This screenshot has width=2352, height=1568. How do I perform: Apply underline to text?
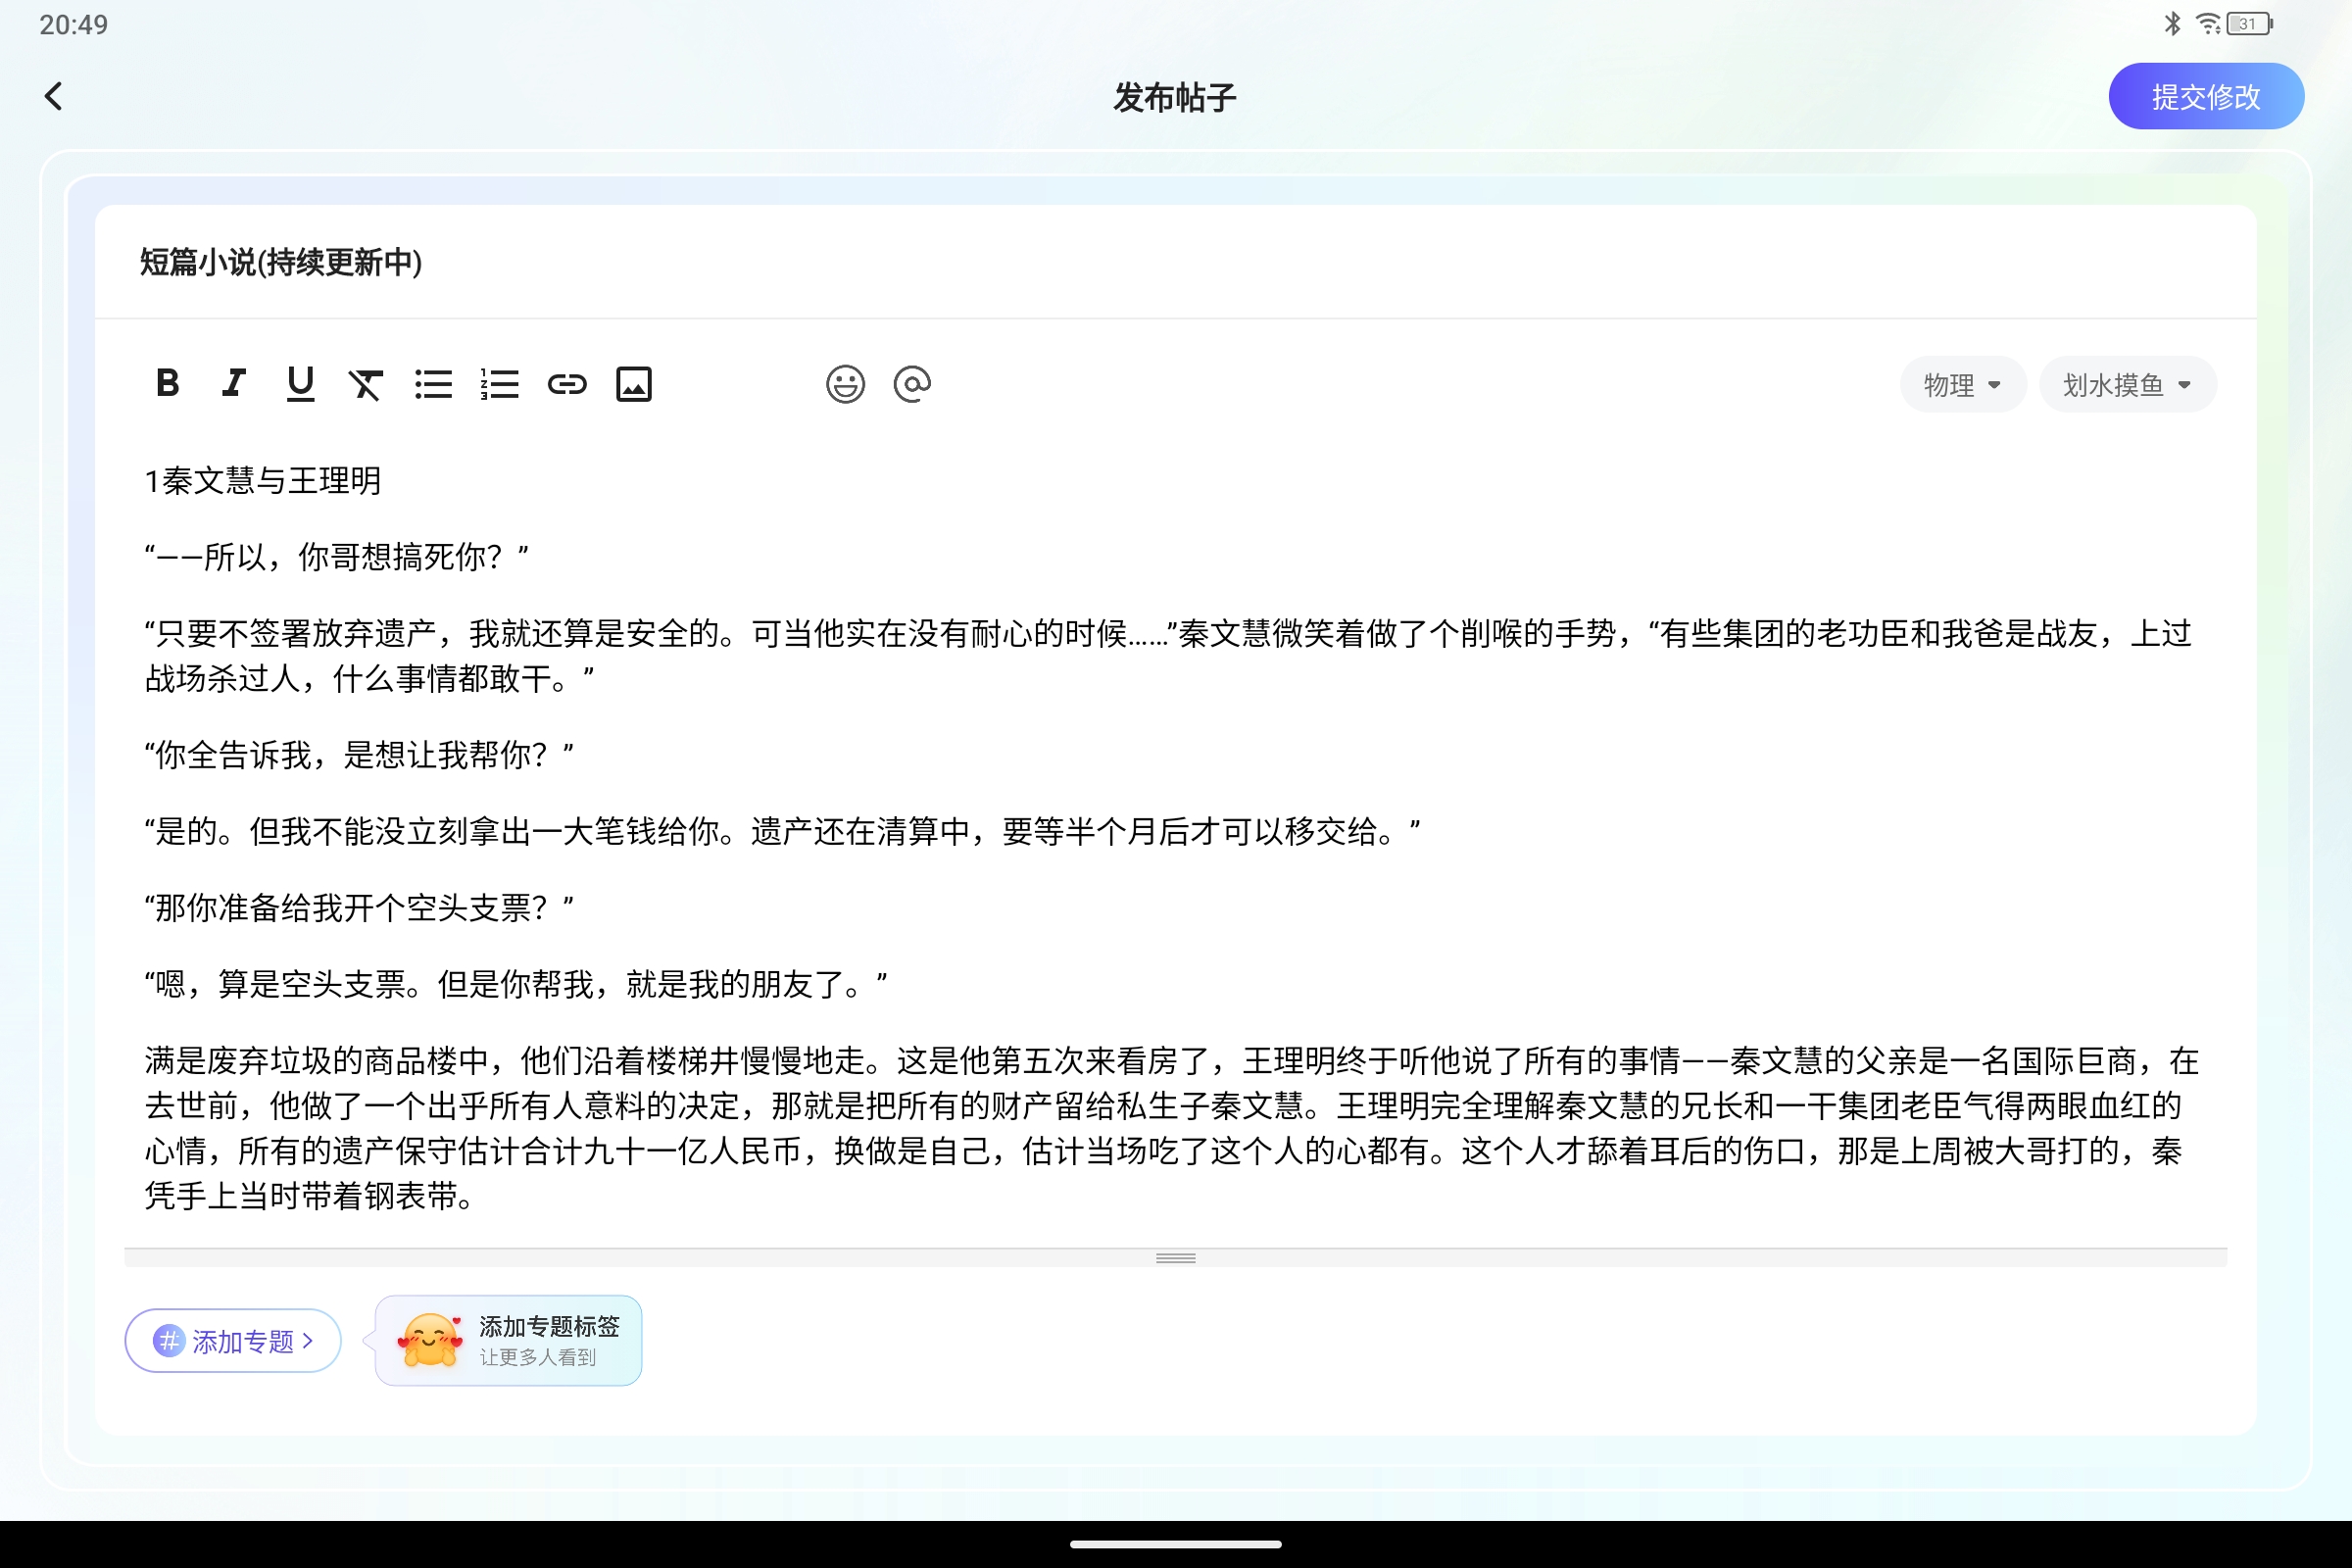300,384
